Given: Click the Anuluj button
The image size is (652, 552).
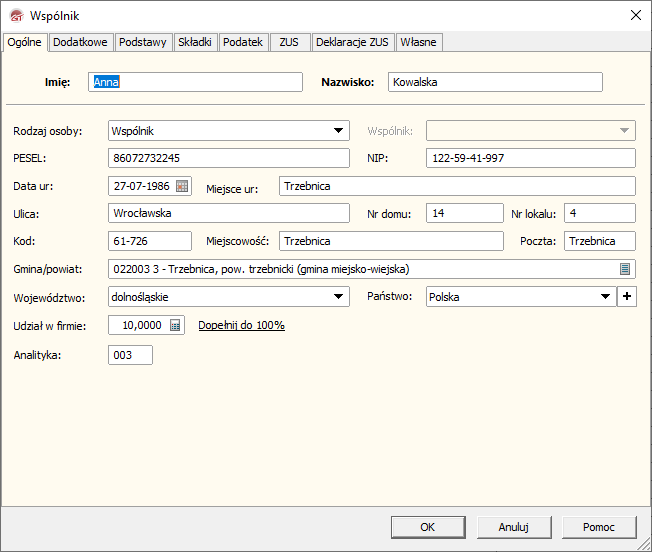Looking at the screenshot, I should pos(514,527).
